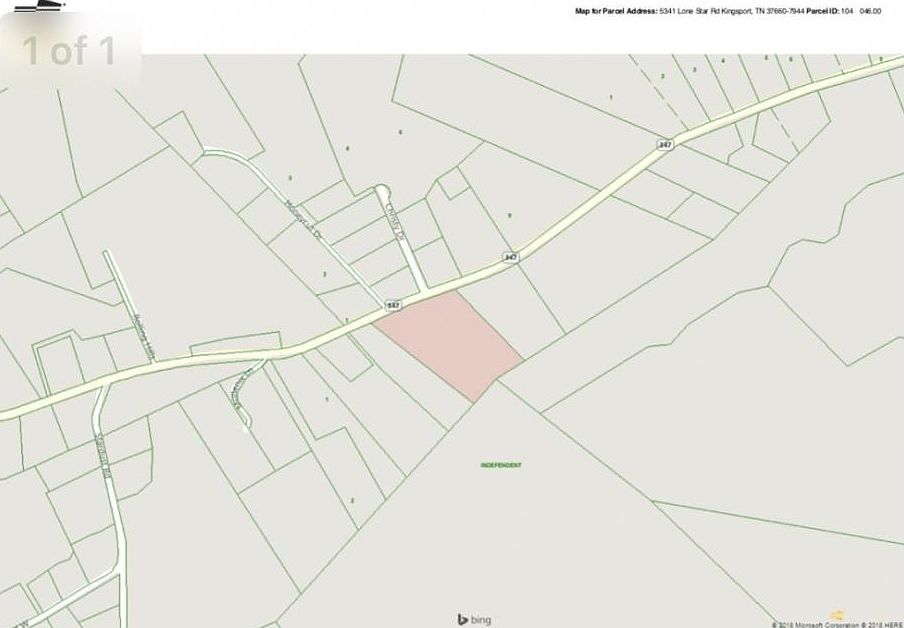The width and height of the screenshot is (904, 628).
Task: Click the bold "Map for Parcel Address:" label
Action: point(616,11)
